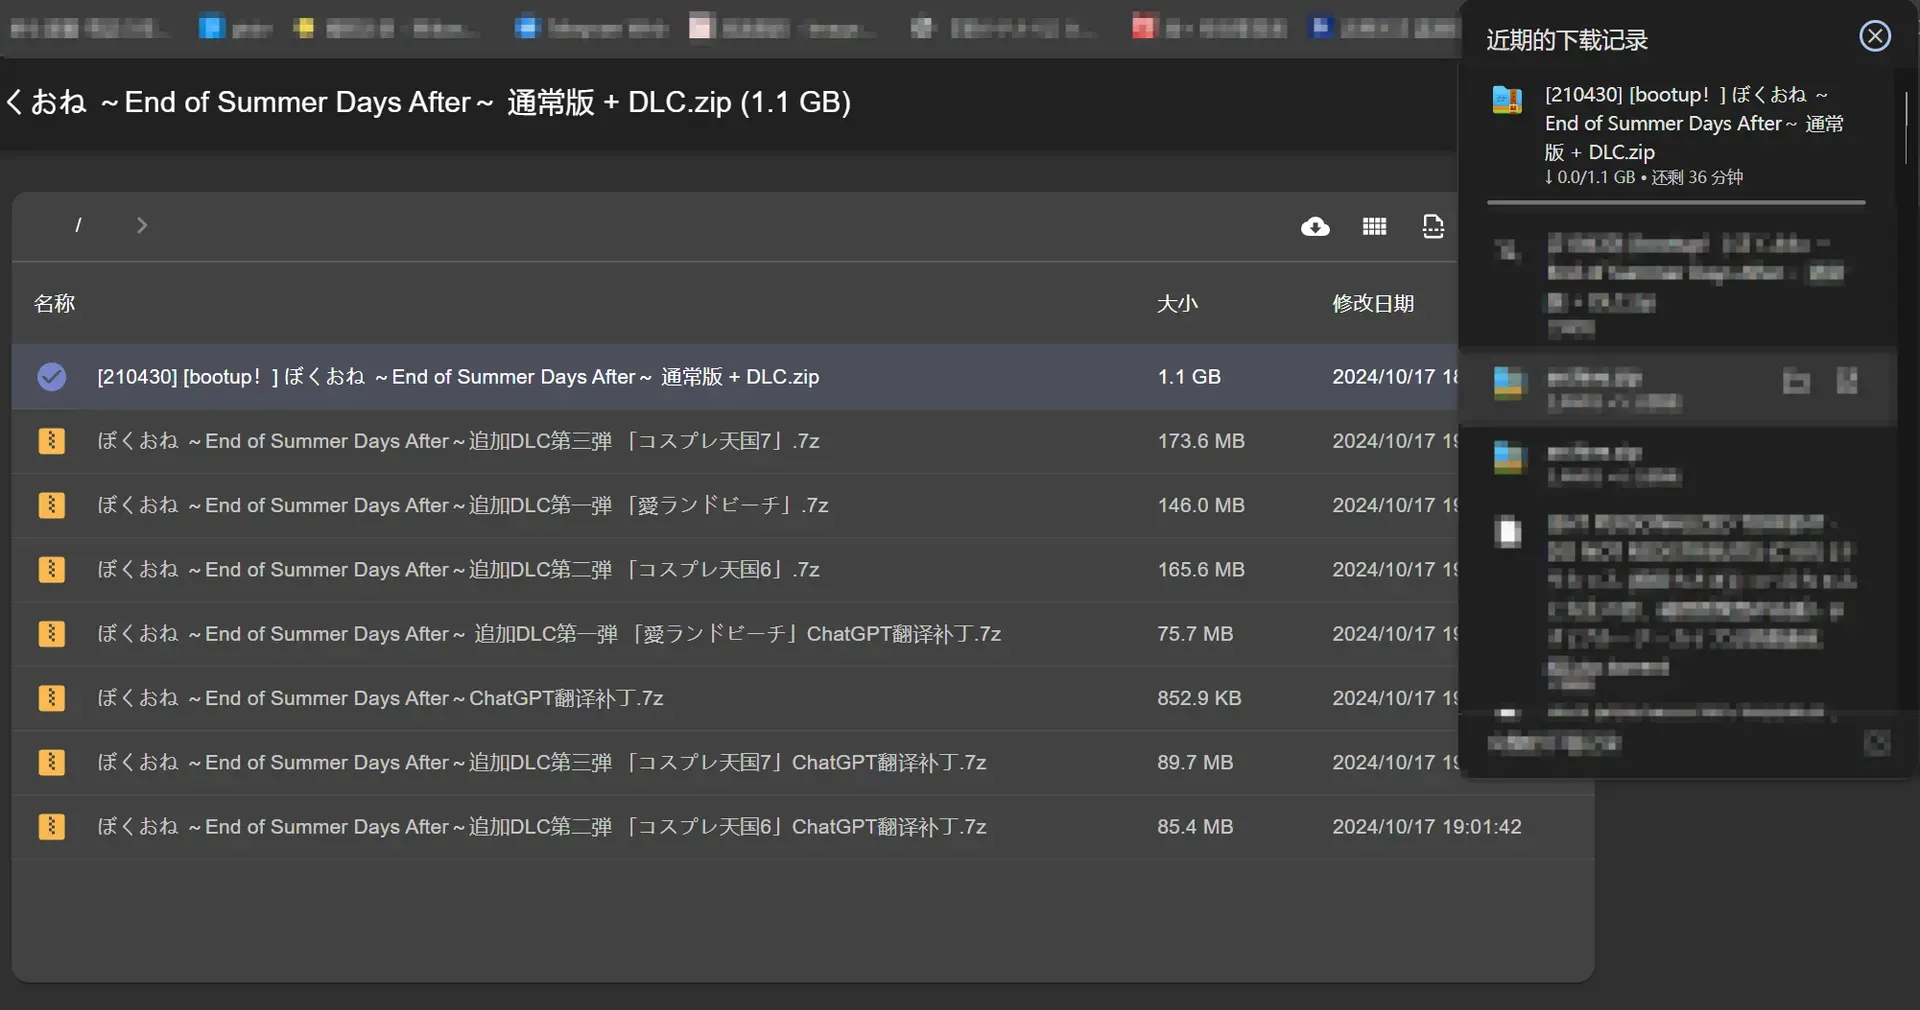The height and width of the screenshot is (1010, 1920).
Task: Click the 852.9 KB size cell
Action: [x=1199, y=698]
